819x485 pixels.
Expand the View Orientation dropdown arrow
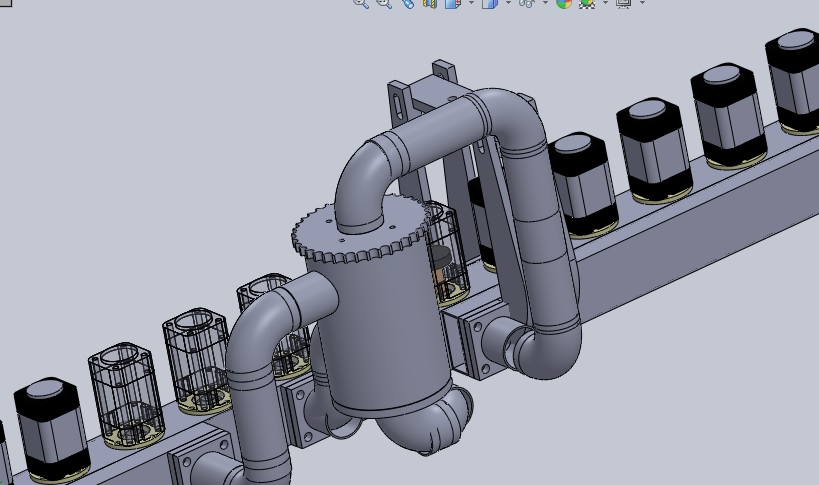(471, 3)
